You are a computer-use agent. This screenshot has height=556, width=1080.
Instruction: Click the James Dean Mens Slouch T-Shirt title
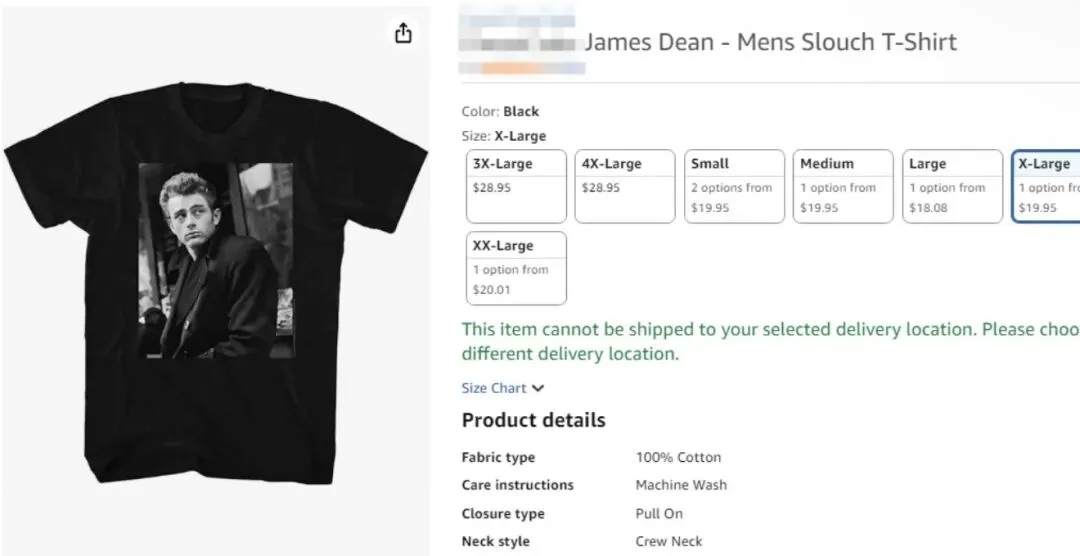point(770,42)
